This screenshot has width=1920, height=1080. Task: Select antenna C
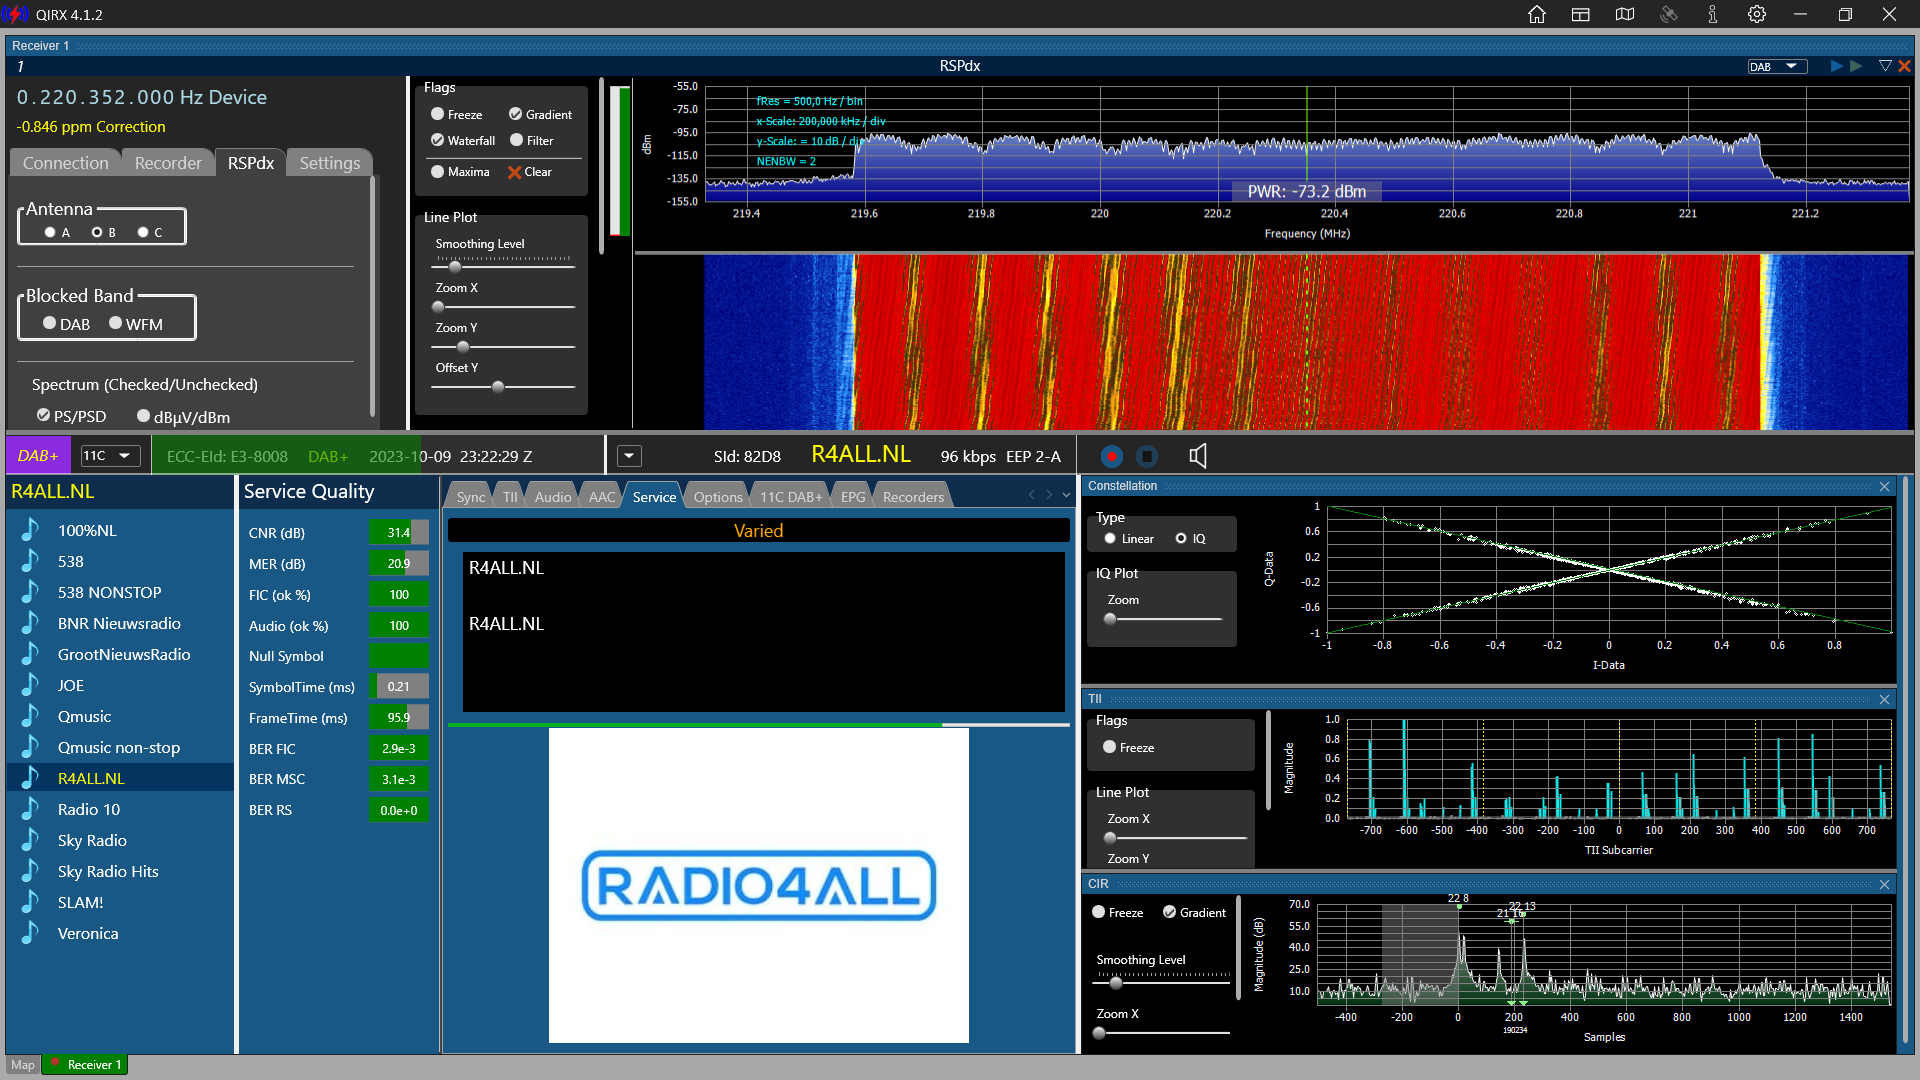(x=143, y=232)
